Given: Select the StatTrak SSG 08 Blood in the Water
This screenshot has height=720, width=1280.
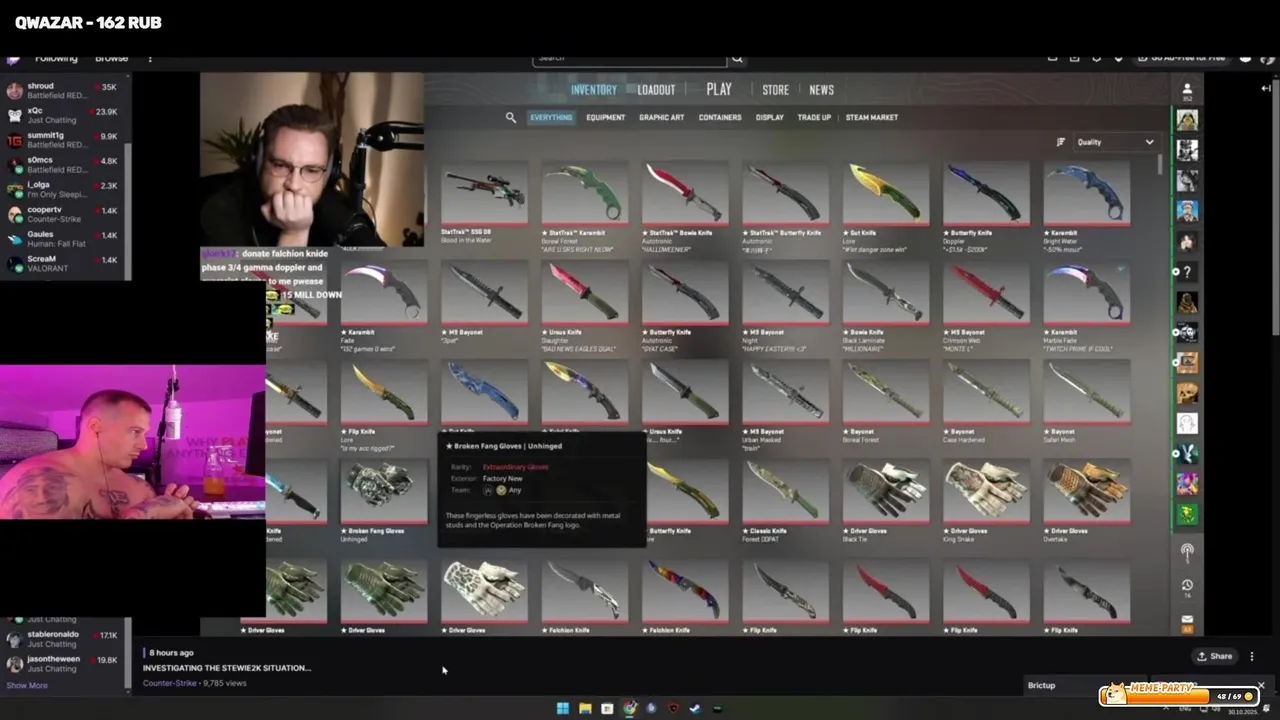Looking at the screenshot, I should tap(484, 204).
